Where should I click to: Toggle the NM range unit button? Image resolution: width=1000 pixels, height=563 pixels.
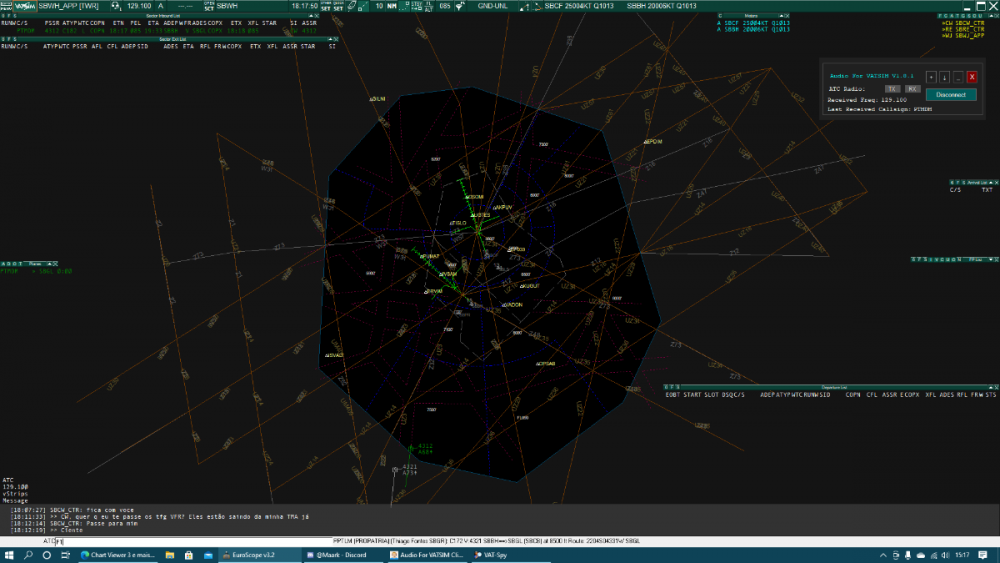pyautogui.click(x=392, y=6)
